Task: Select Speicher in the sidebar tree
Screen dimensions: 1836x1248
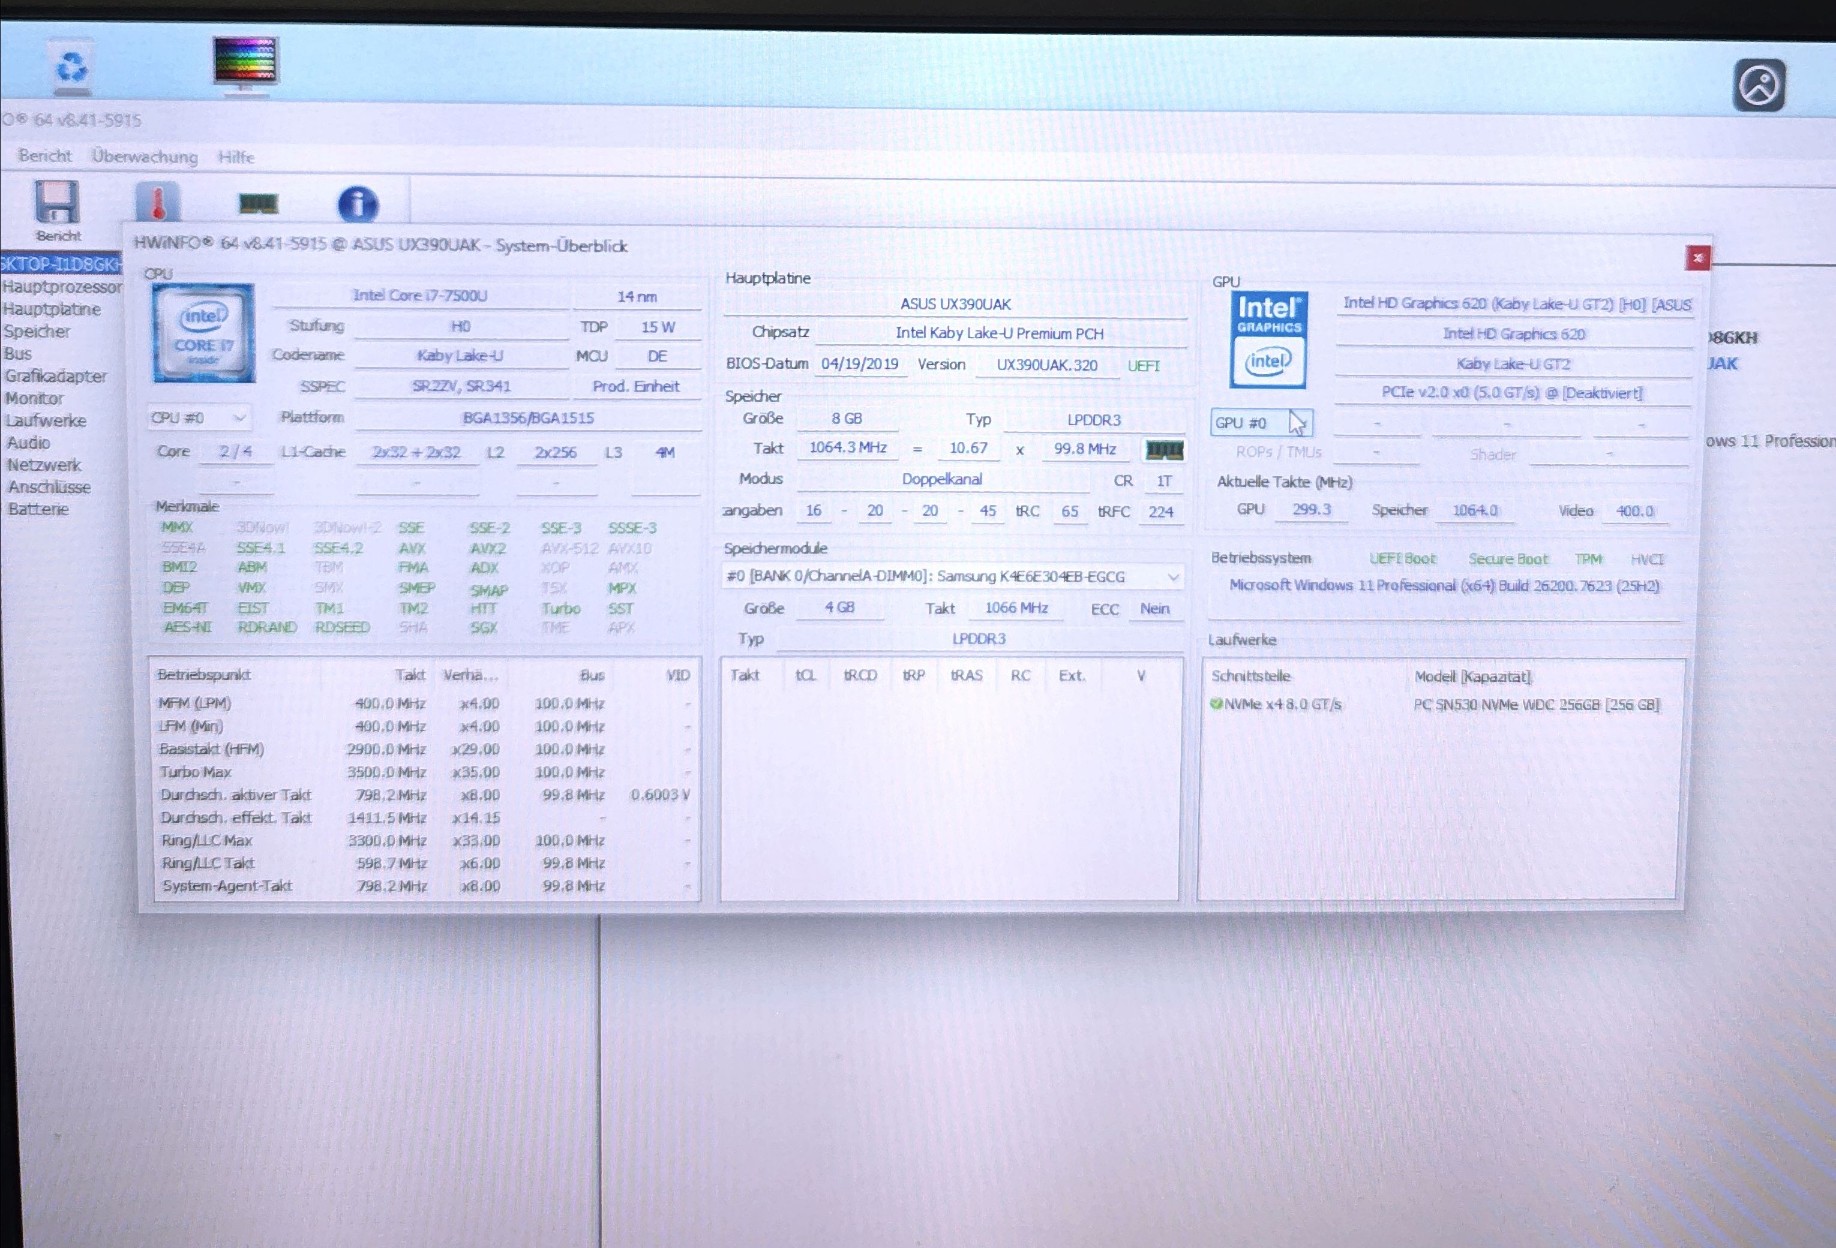Action: (x=36, y=331)
